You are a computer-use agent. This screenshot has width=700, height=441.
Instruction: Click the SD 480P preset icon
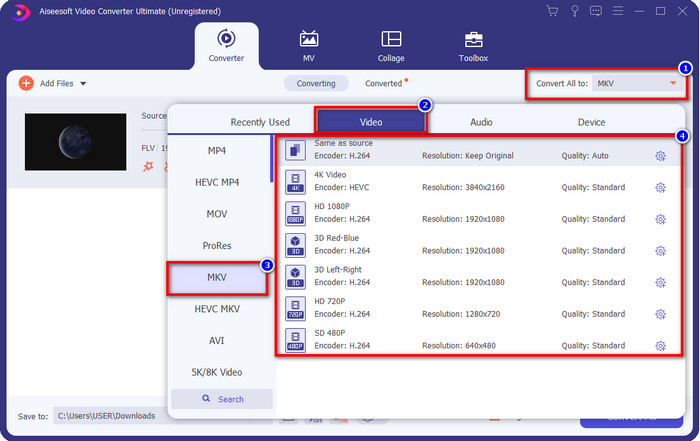[x=296, y=340]
